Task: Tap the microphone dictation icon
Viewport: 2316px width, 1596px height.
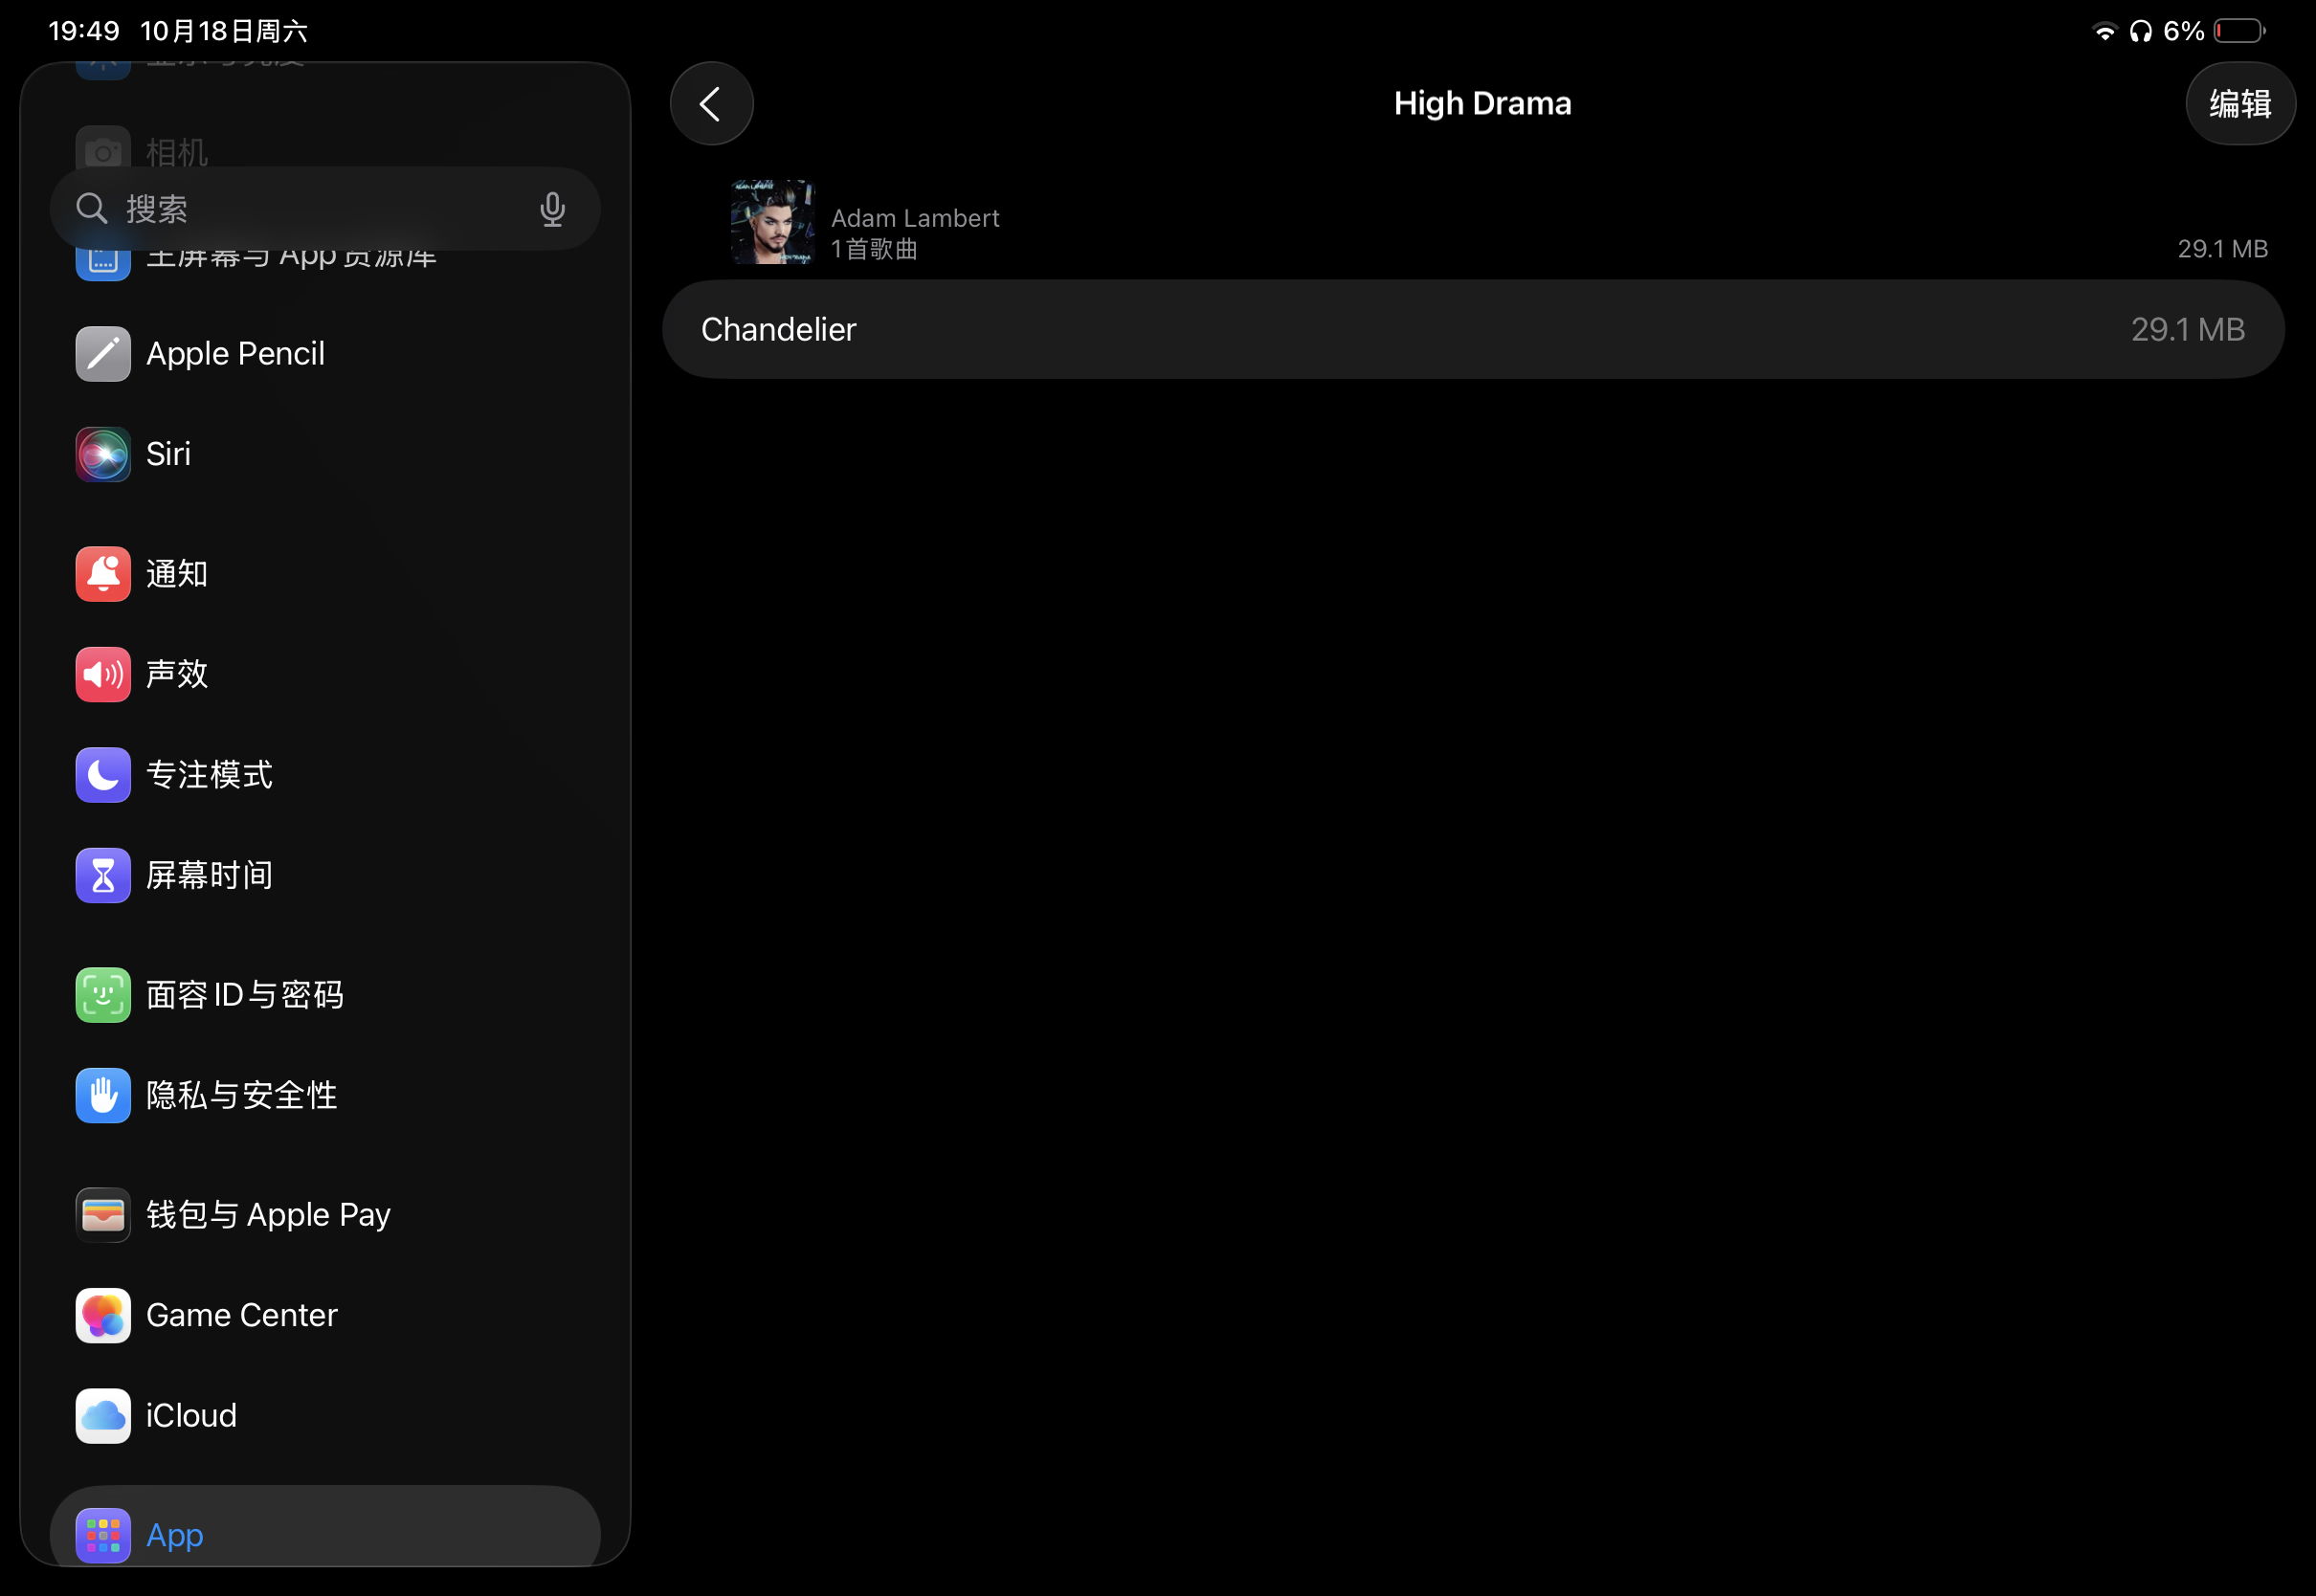Action: (x=552, y=209)
